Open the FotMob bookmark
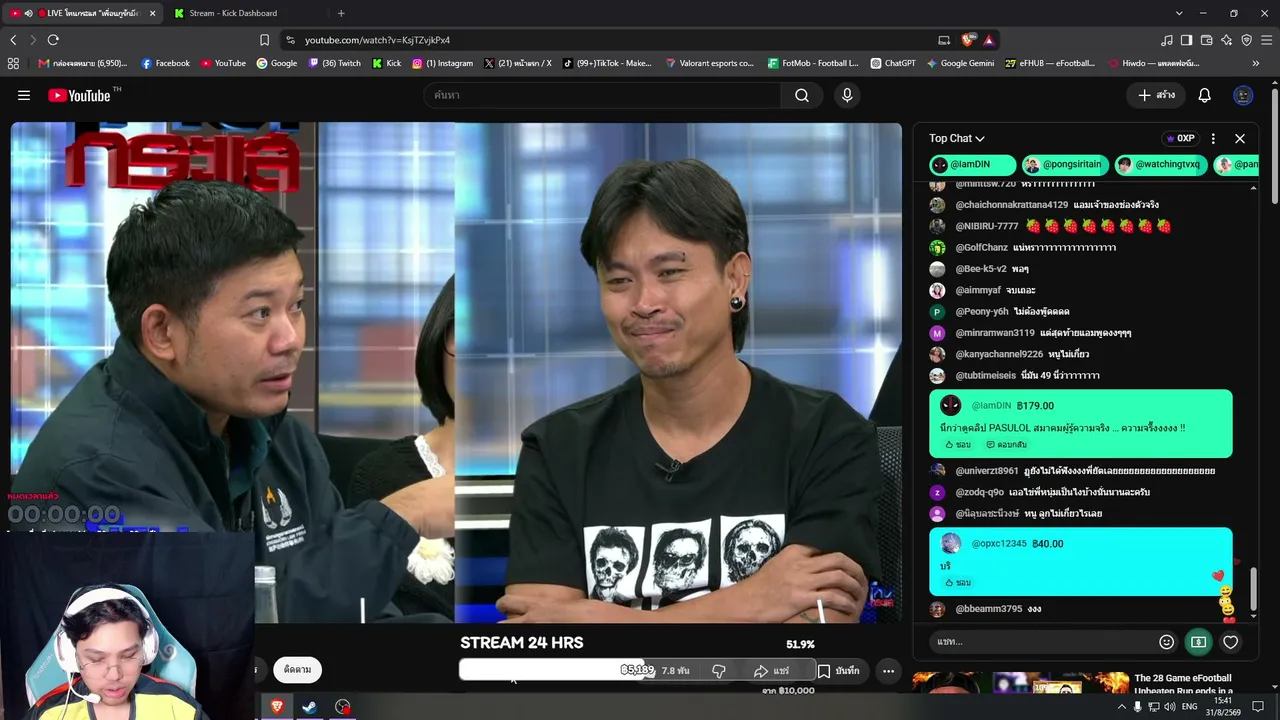Screen dimensions: 1280x720 click(813, 63)
